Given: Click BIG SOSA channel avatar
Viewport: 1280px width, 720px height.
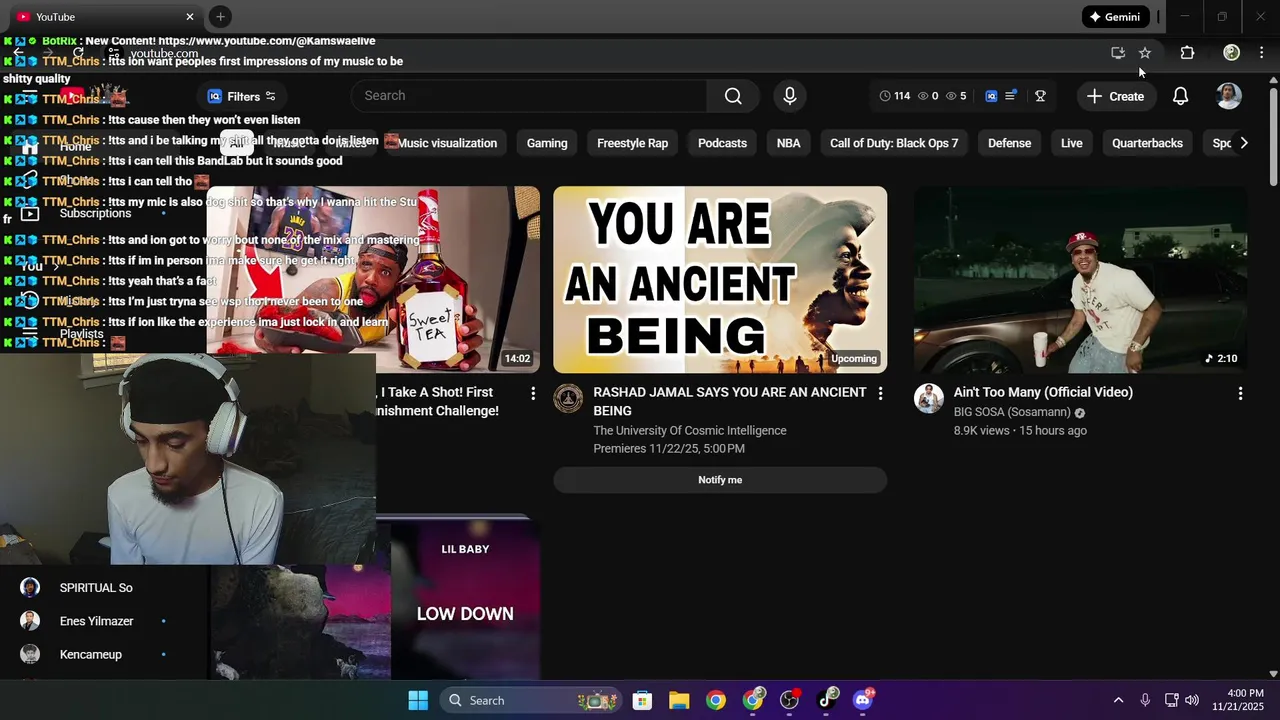Looking at the screenshot, I should coord(928,398).
